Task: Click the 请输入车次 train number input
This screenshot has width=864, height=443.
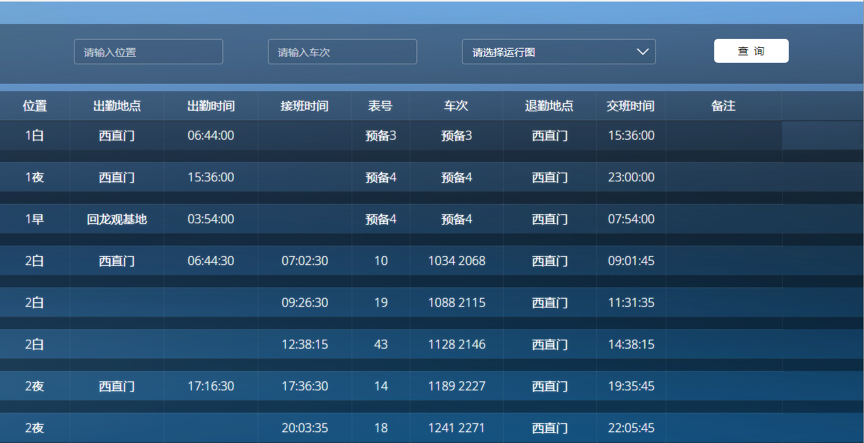Action: tap(342, 52)
